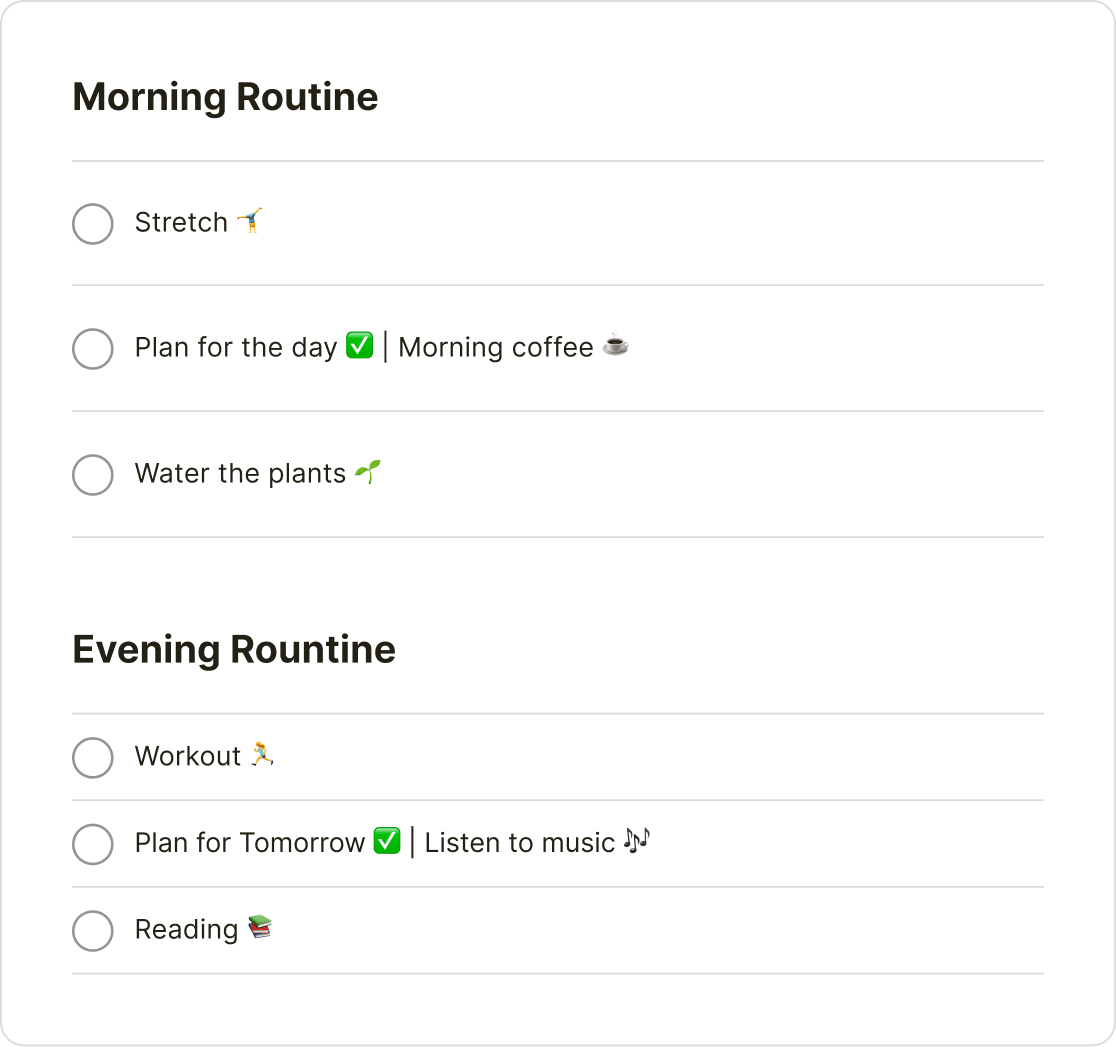The width and height of the screenshot is (1116, 1047).
Task: Check off Plan for the day
Action: (x=92, y=349)
